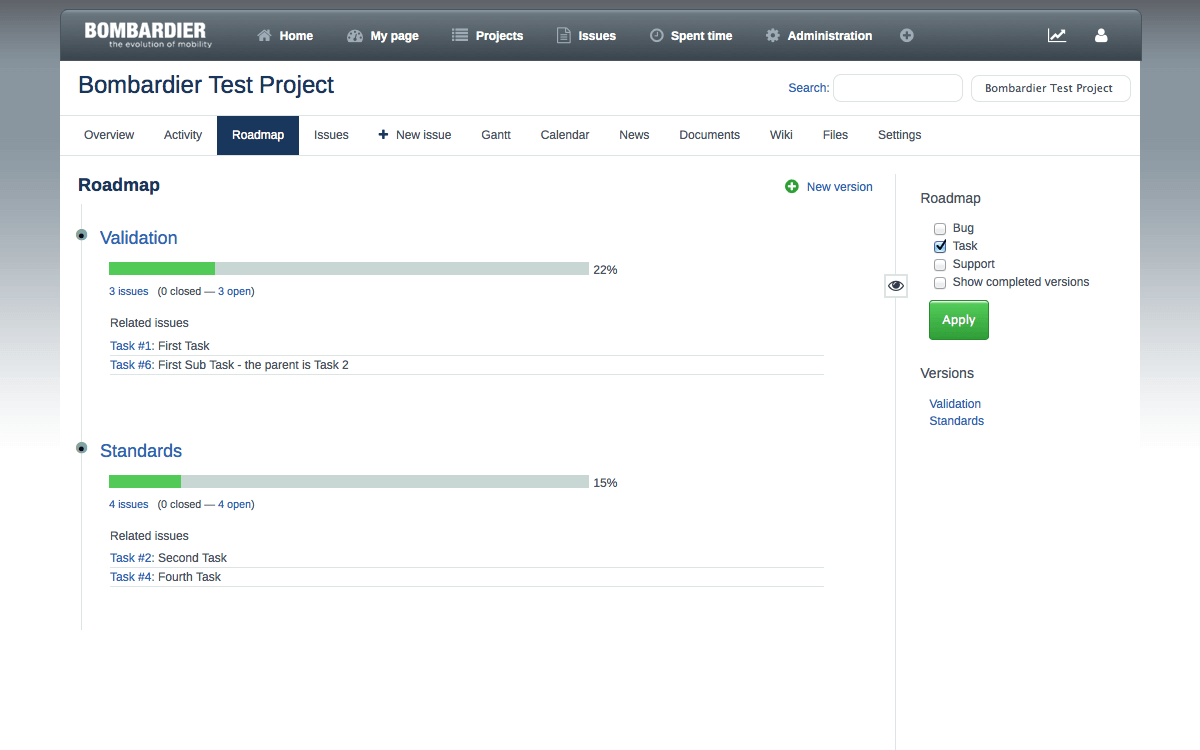Click the text 'First Sub Task - the parent is Task 2'
Screen dimensions: 1200x750
pyautogui.click(x=254, y=365)
